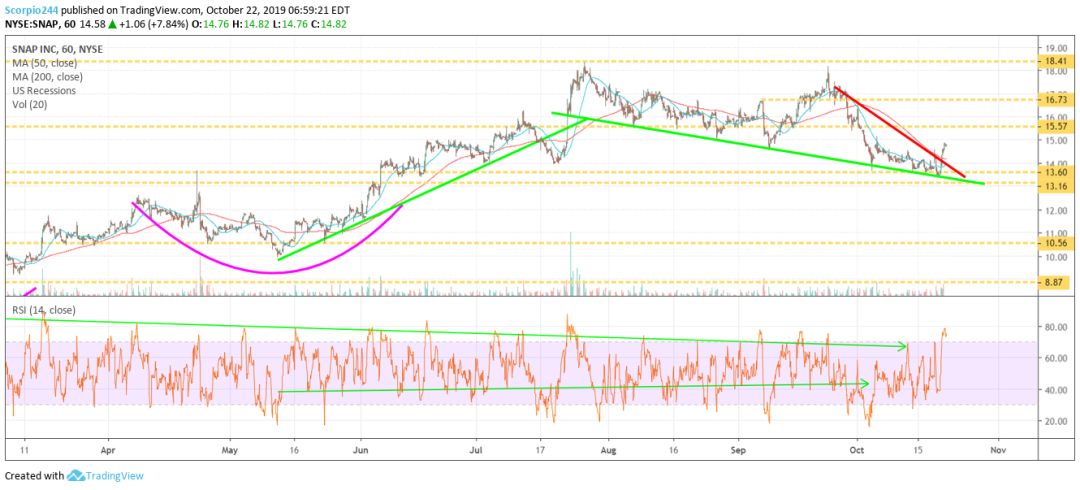Select the Vol (20) indicator label
Screen dimensions: 1080x490
pyautogui.click(x=31, y=103)
